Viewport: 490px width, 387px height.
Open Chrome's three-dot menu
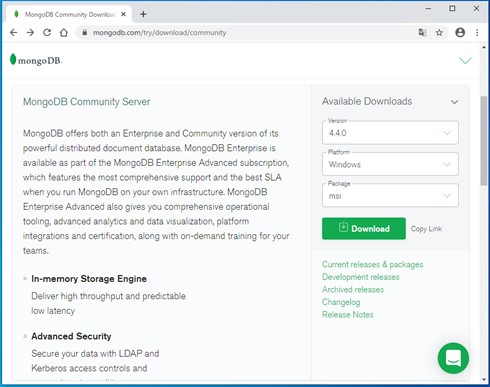(x=477, y=33)
